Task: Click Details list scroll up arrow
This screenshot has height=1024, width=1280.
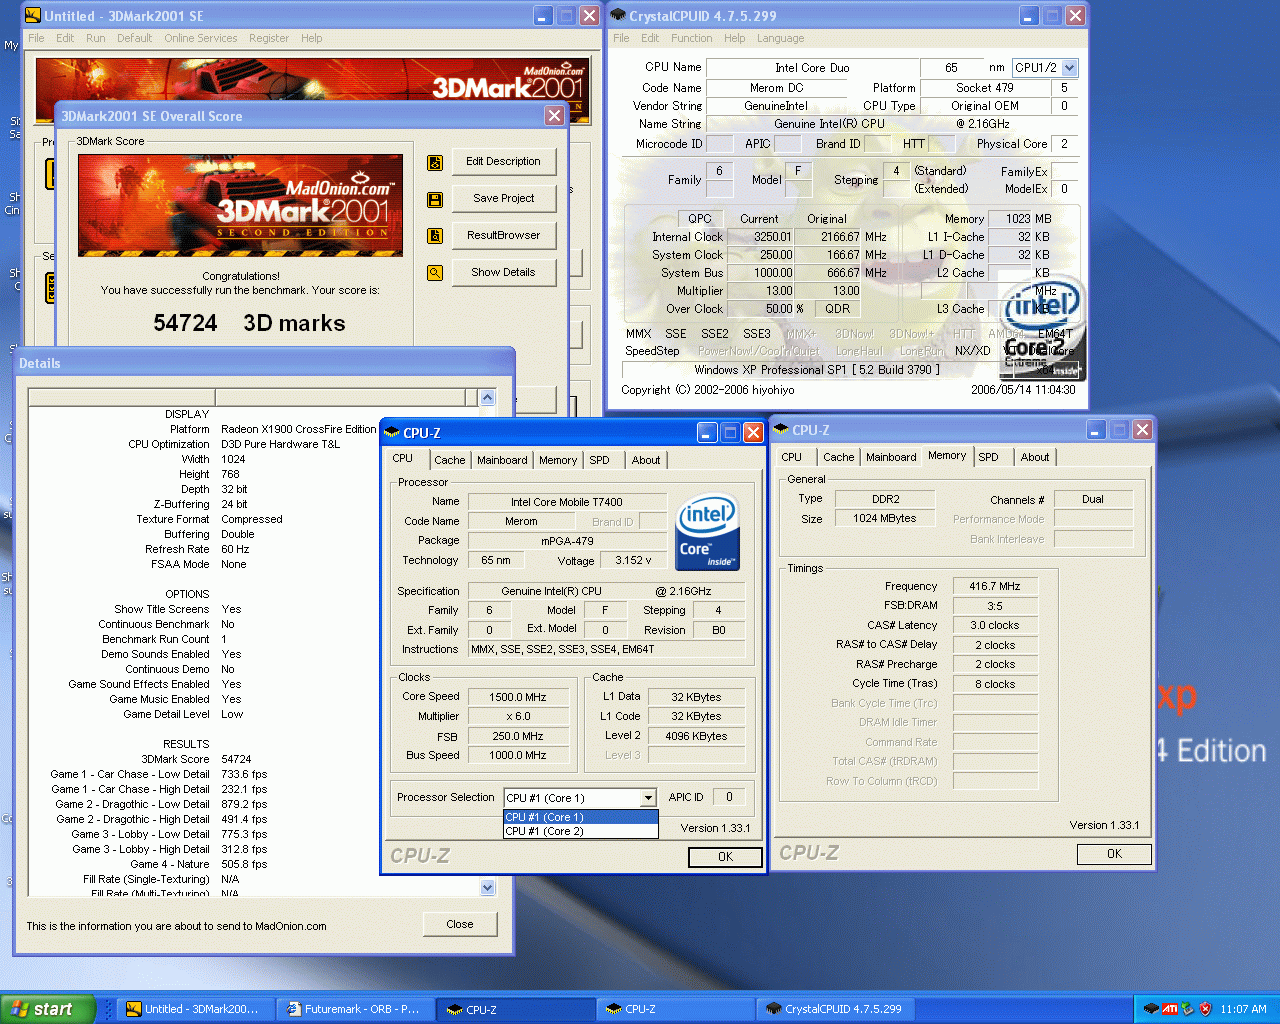Action: click(488, 397)
